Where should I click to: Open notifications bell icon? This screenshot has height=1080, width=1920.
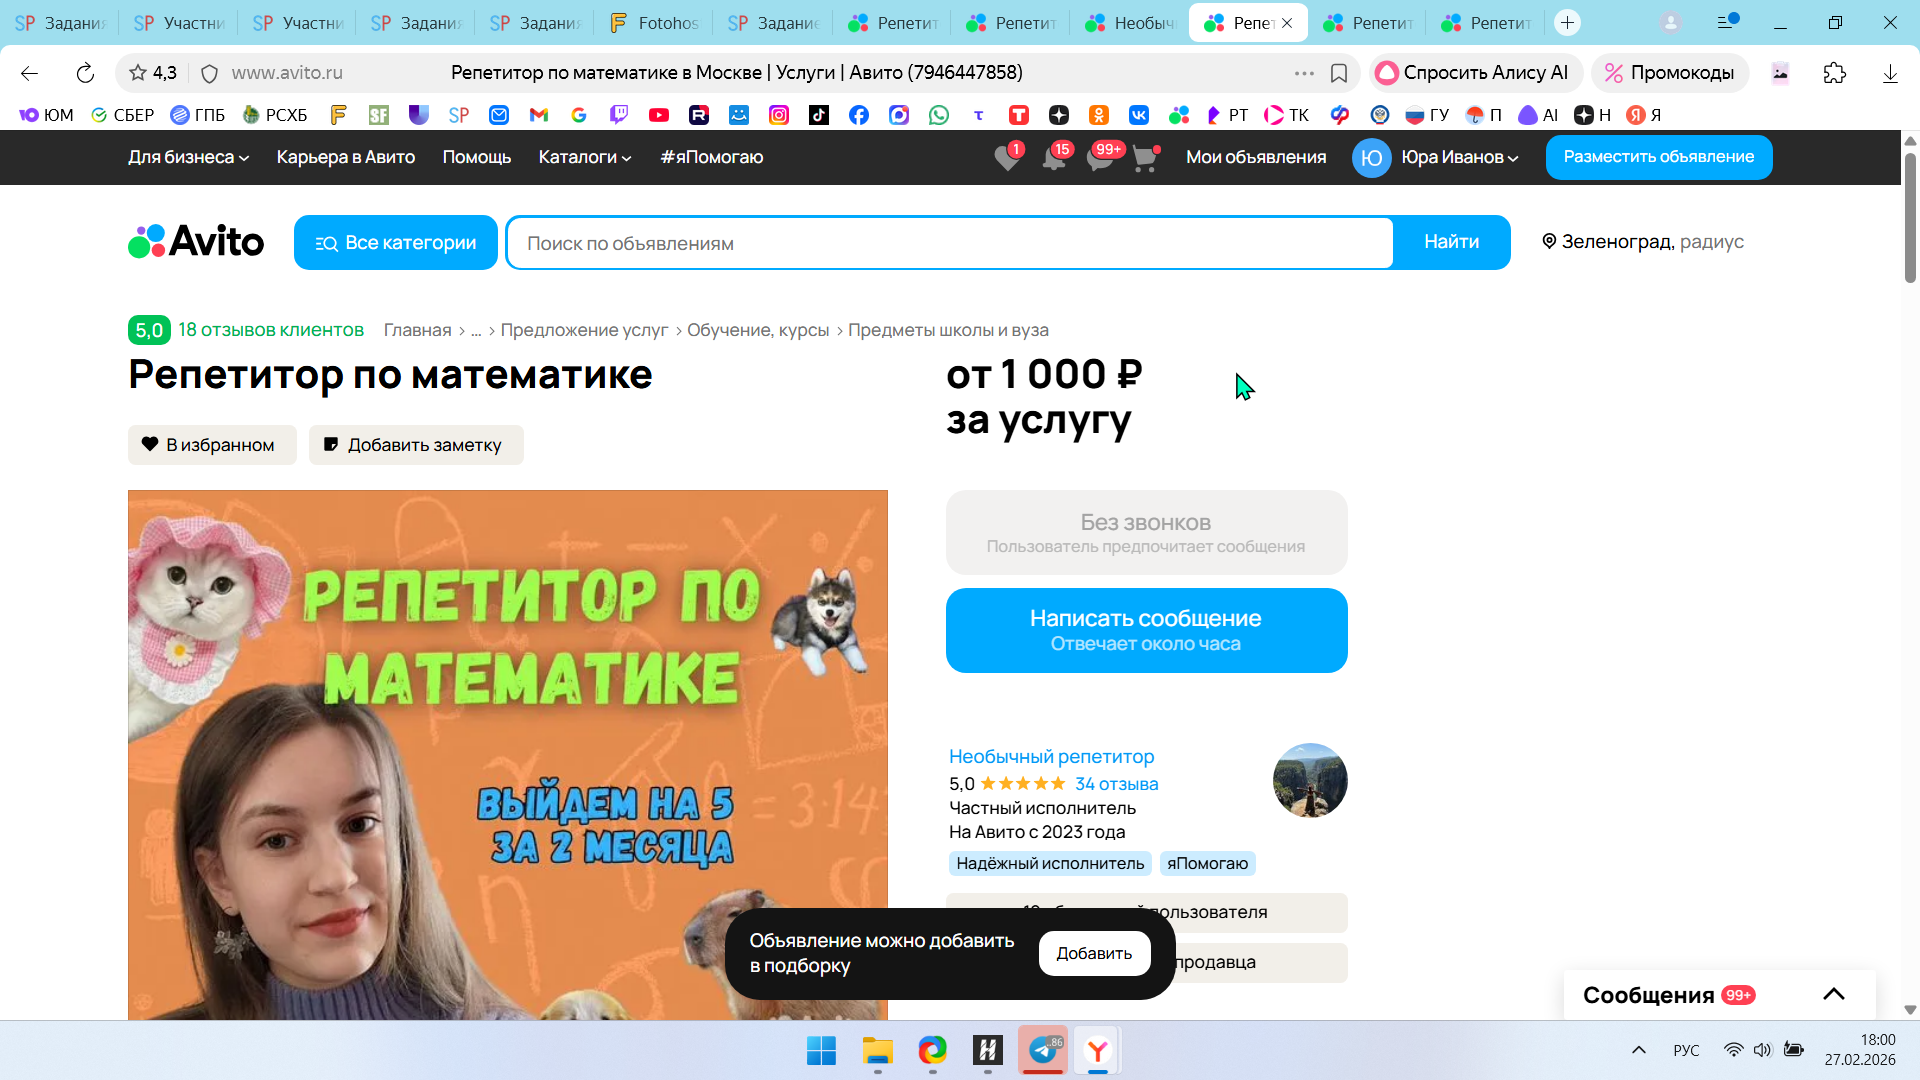point(1054,158)
